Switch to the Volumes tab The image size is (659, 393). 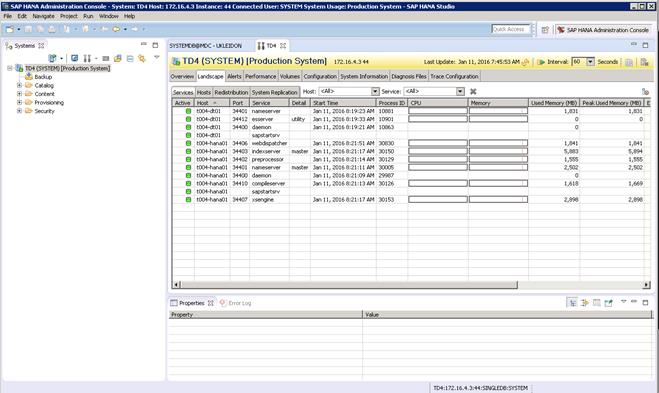click(x=290, y=76)
